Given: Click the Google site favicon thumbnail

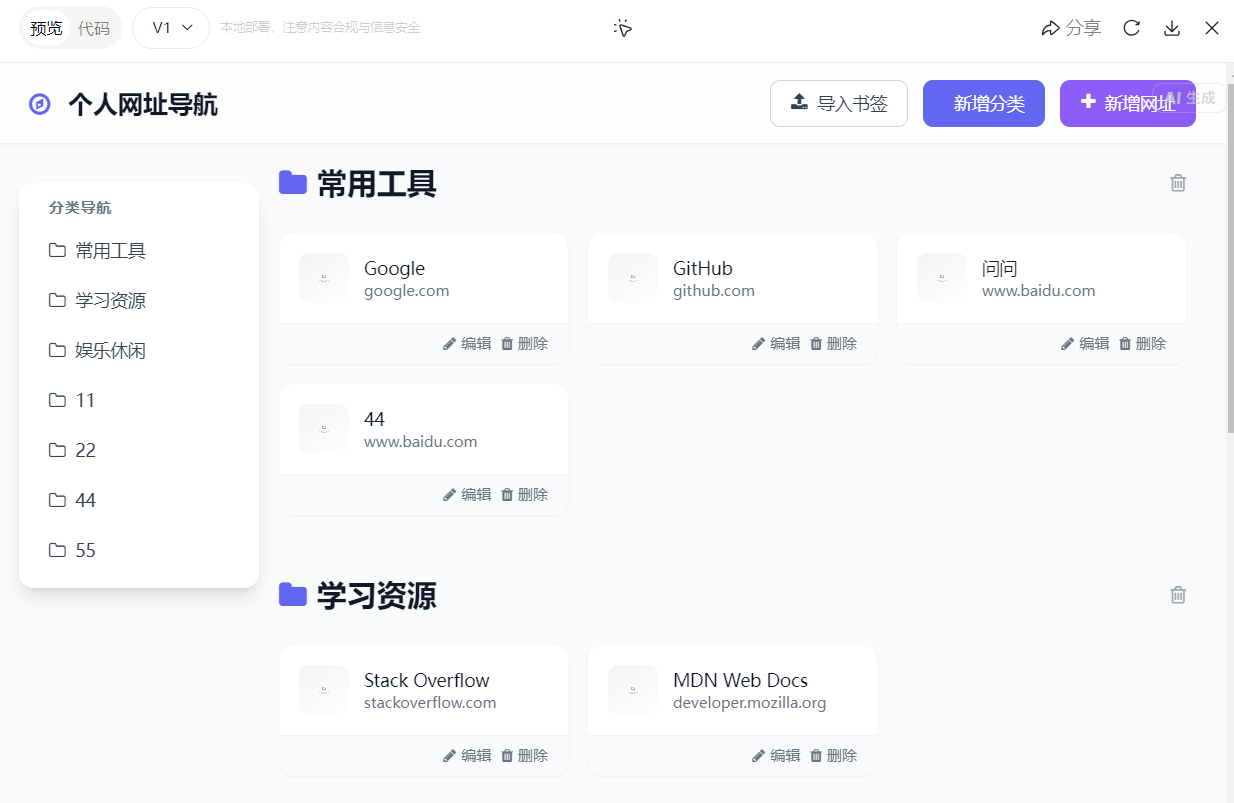Looking at the screenshot, I should click(324, 278).
